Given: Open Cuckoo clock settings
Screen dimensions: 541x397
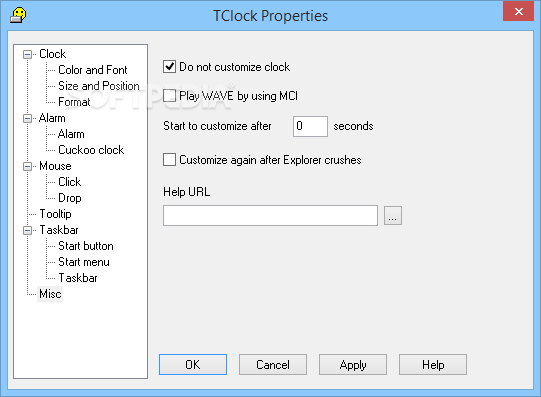Looking at the screenshot, I should (91, 150).
